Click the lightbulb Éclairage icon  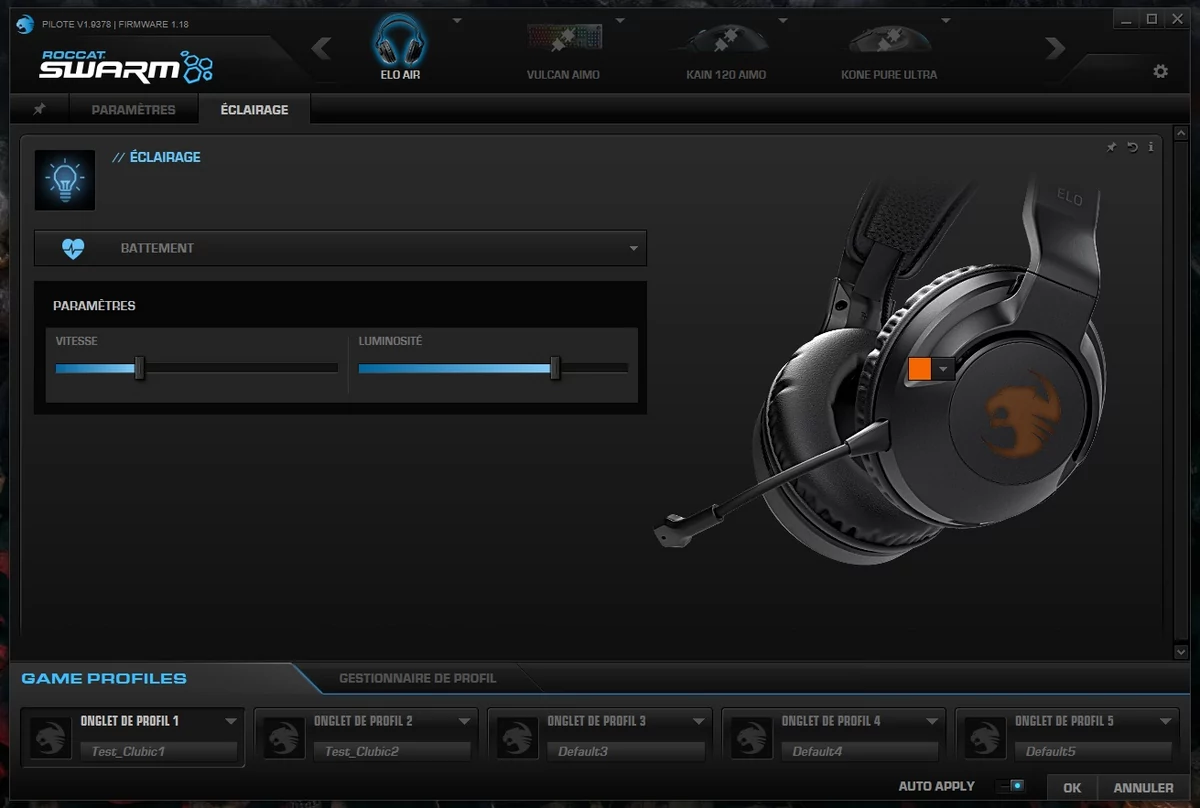click(x=65, y=180)
